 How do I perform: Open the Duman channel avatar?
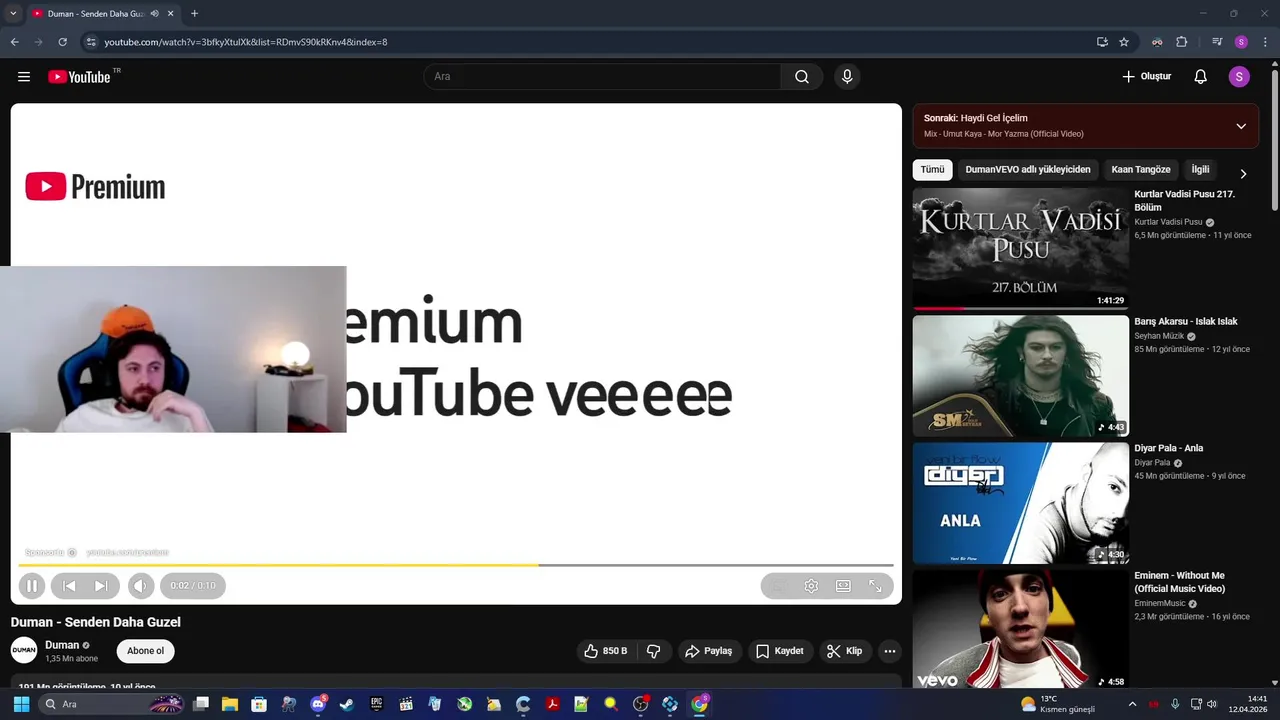coord(24,650)
